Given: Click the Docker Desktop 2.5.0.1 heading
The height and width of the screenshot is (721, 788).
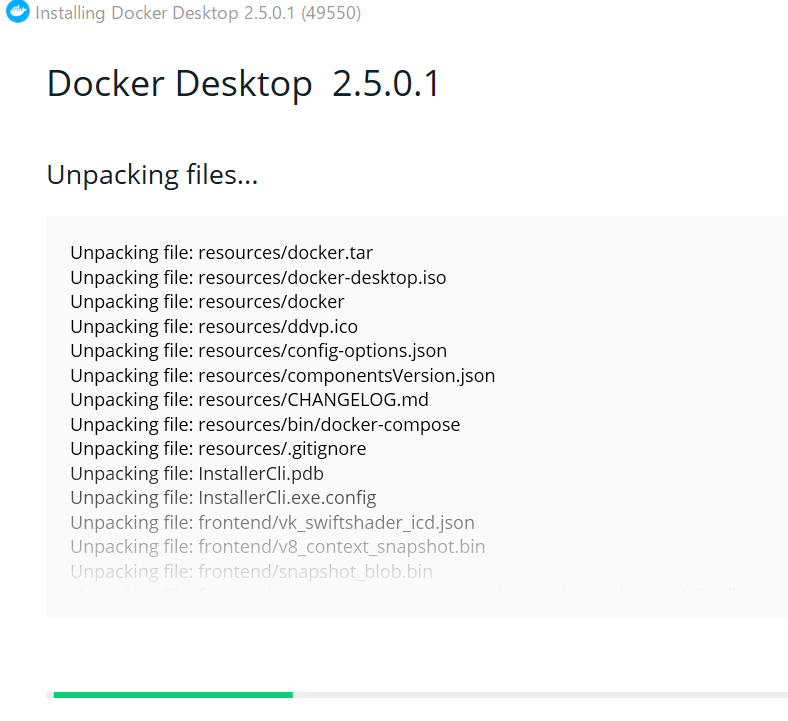Looking at the screenshot, I should click(243, 84).
